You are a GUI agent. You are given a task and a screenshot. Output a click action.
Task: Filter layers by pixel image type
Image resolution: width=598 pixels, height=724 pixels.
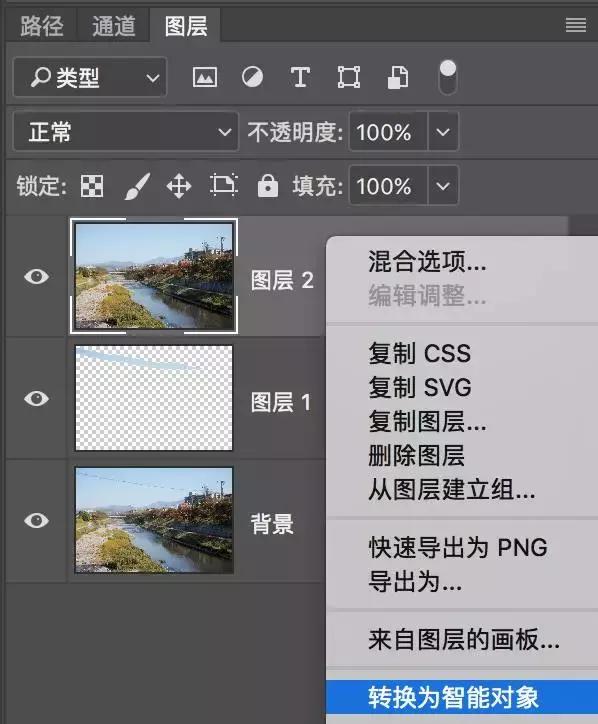(205, 77)
